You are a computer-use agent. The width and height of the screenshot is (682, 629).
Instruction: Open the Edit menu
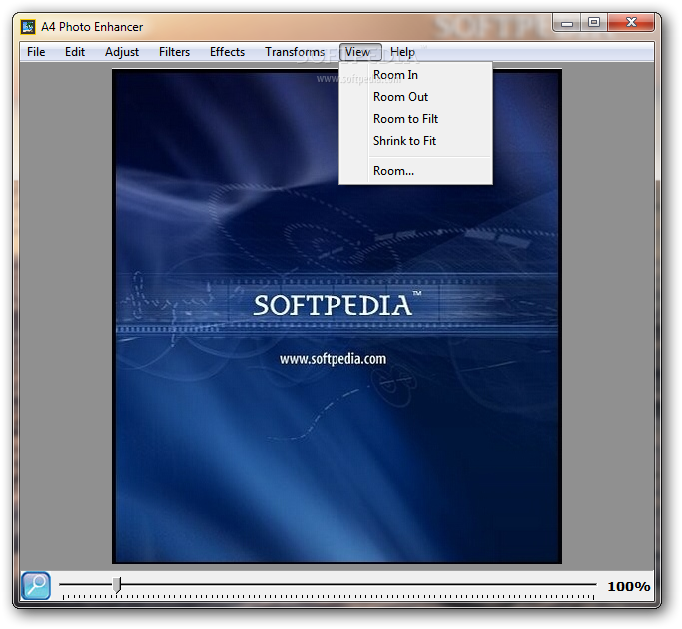tap(75, 52)
